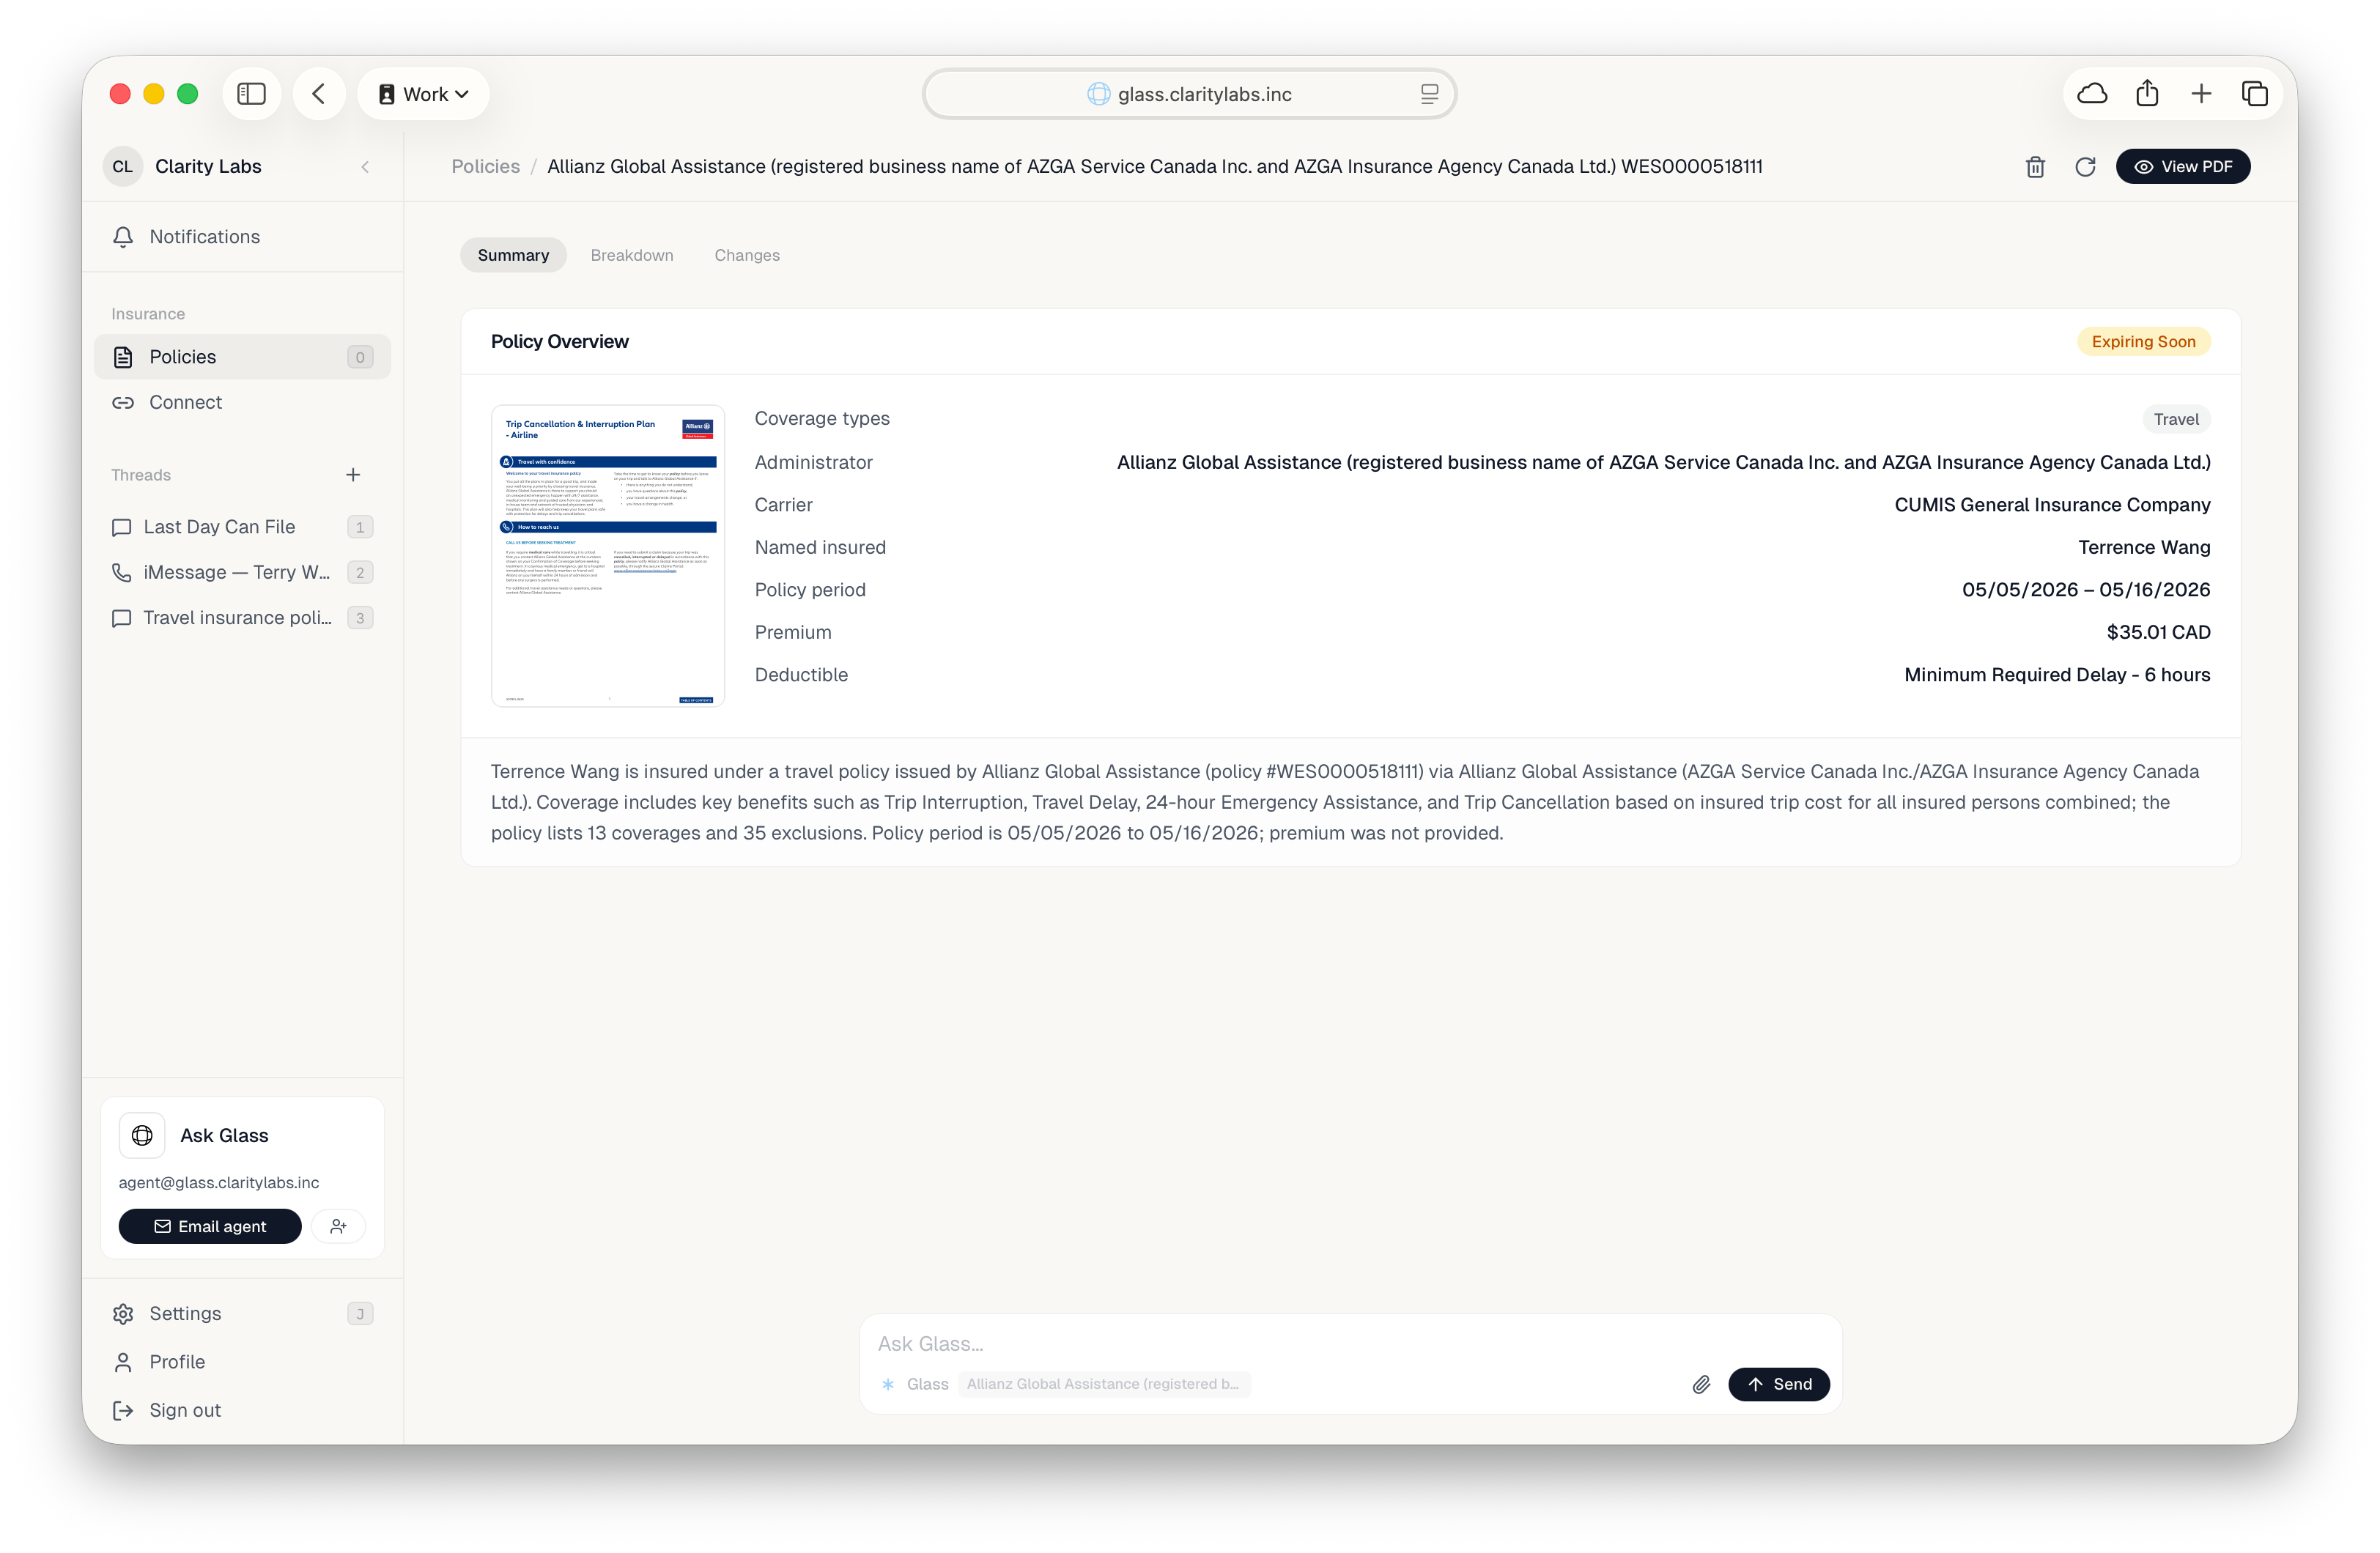Open the Last Day Can File thread
The image size is (2380, 1553).
[242, 527]
